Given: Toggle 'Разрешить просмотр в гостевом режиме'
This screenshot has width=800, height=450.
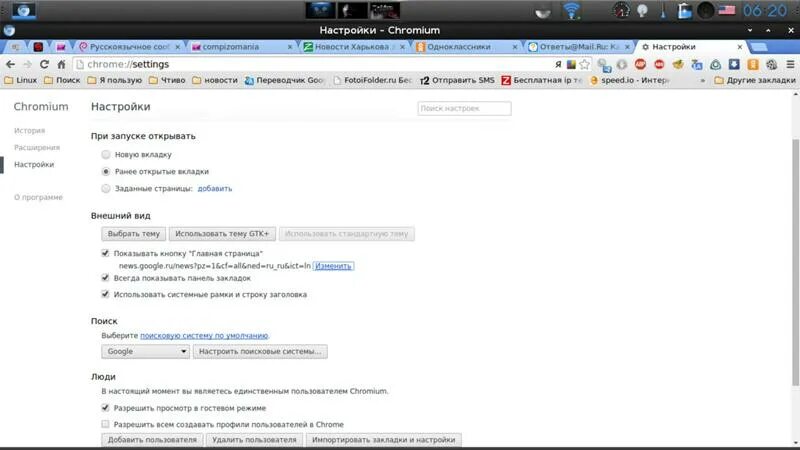Looking at the screenshot, I should point(105,408).
